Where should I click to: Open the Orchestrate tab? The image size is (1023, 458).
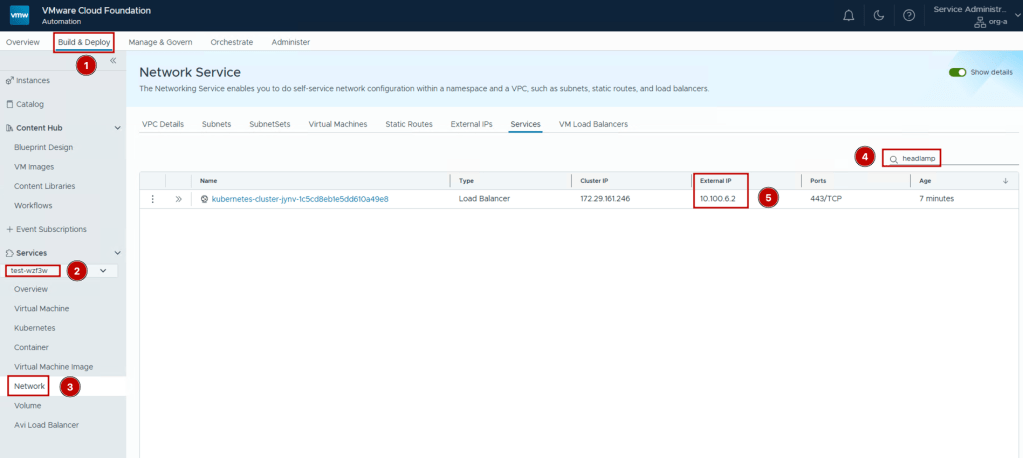(x=232, y=42)
